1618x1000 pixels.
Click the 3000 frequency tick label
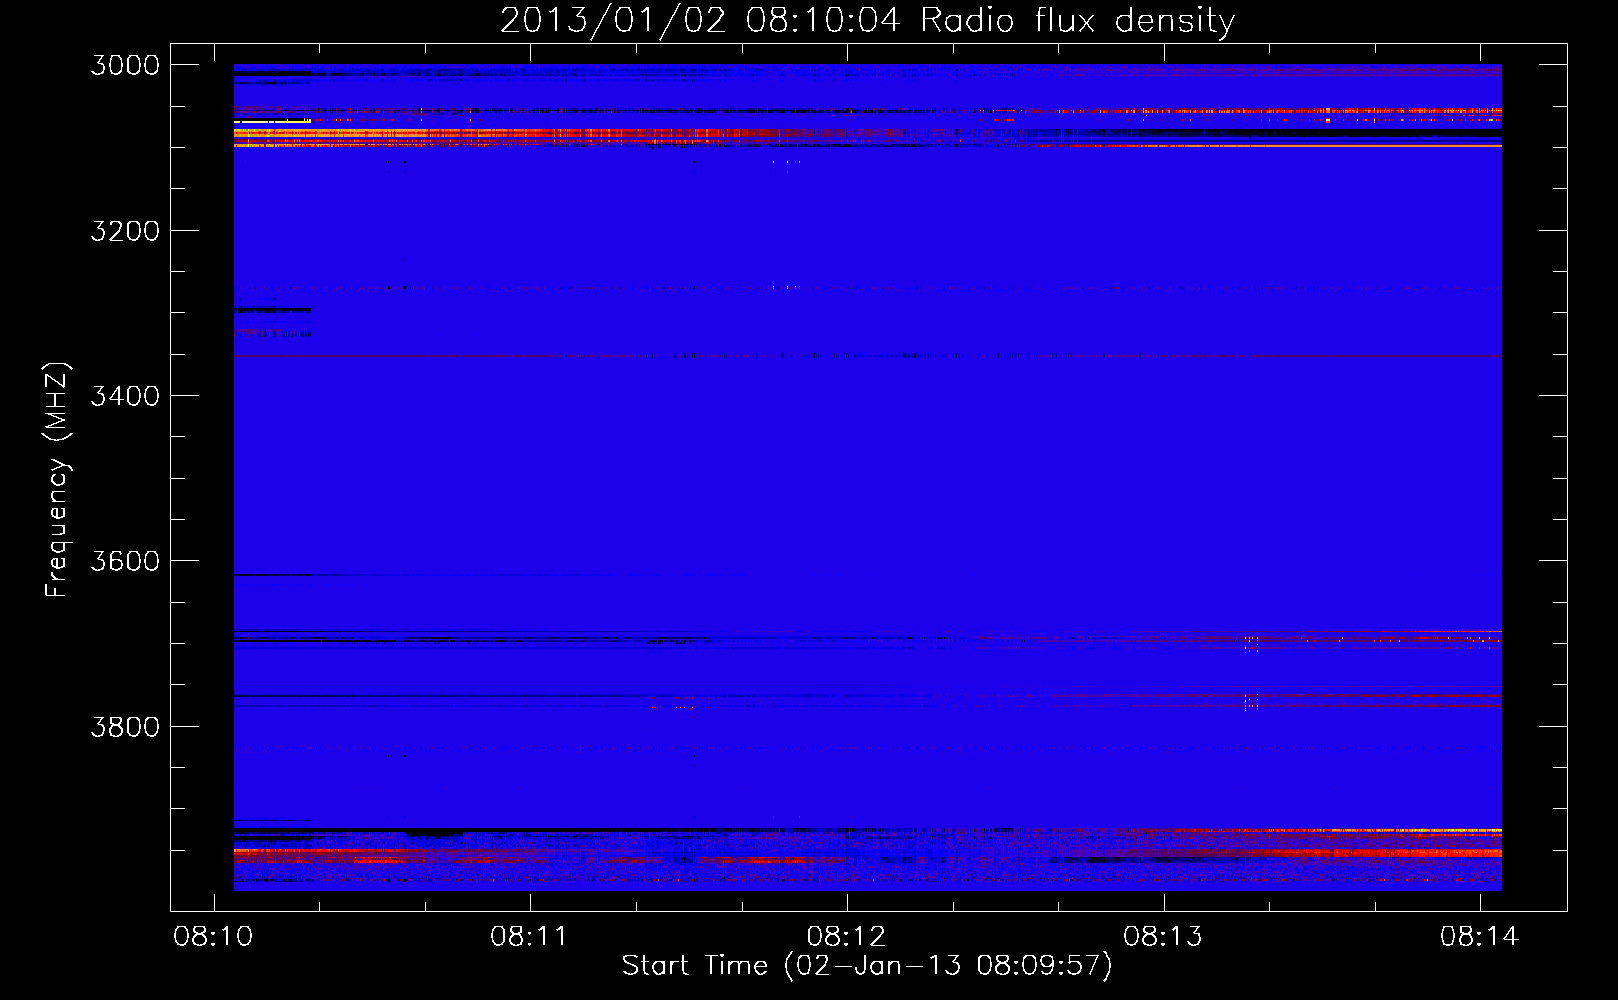coord(125,65)
